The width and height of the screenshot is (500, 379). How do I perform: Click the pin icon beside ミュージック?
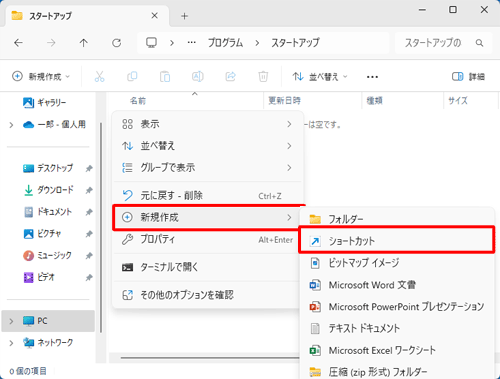coord(89,256)
